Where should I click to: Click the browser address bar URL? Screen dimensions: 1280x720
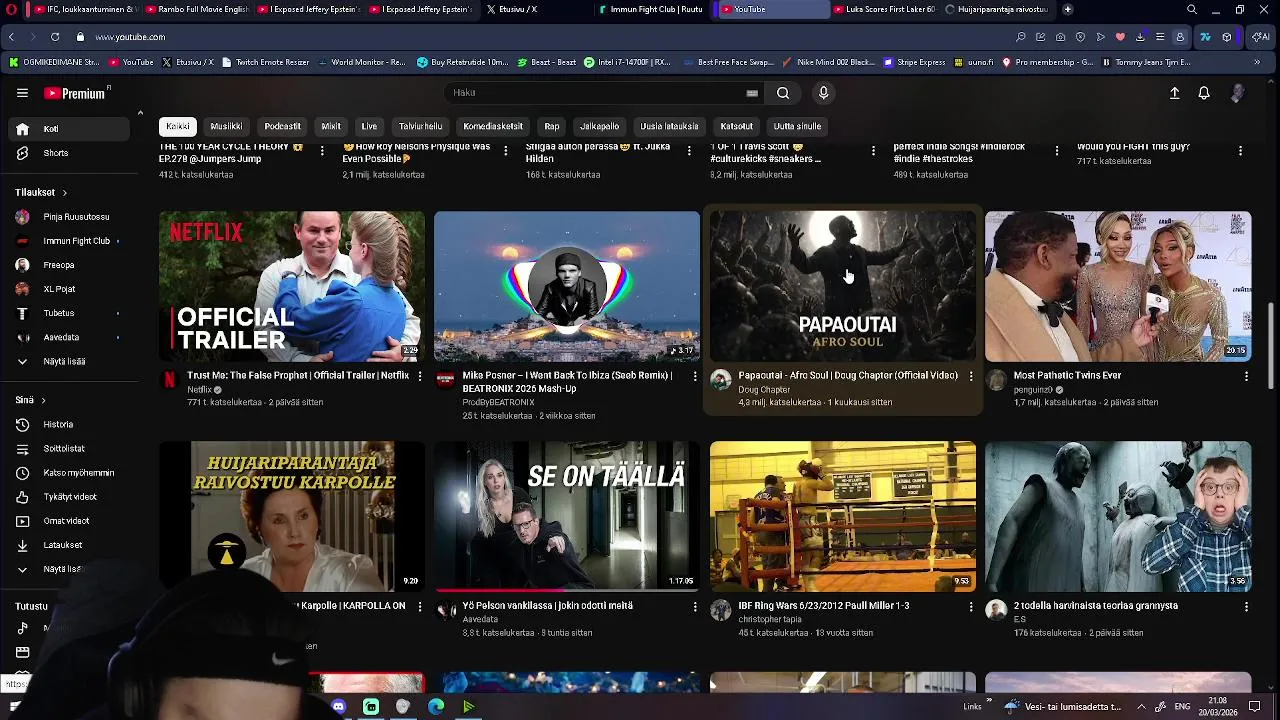[x=130, y=37]
